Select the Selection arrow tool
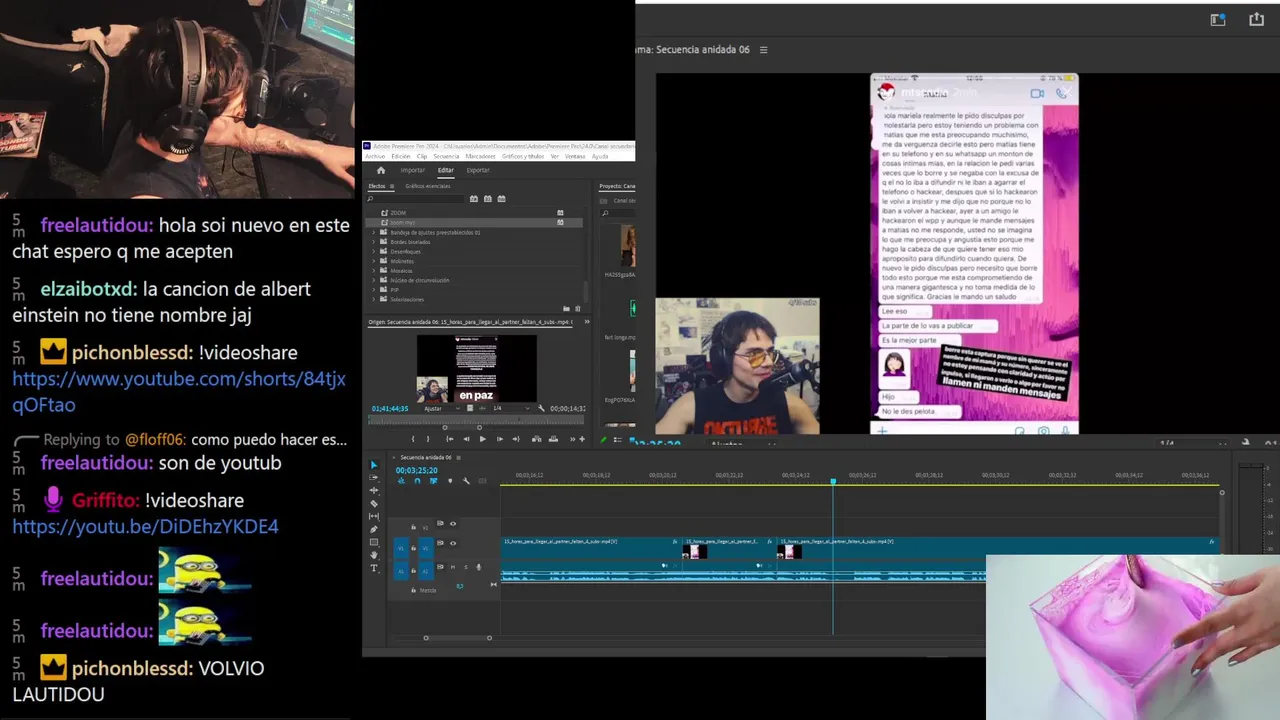1280x720 pixels. coord(374,465)
